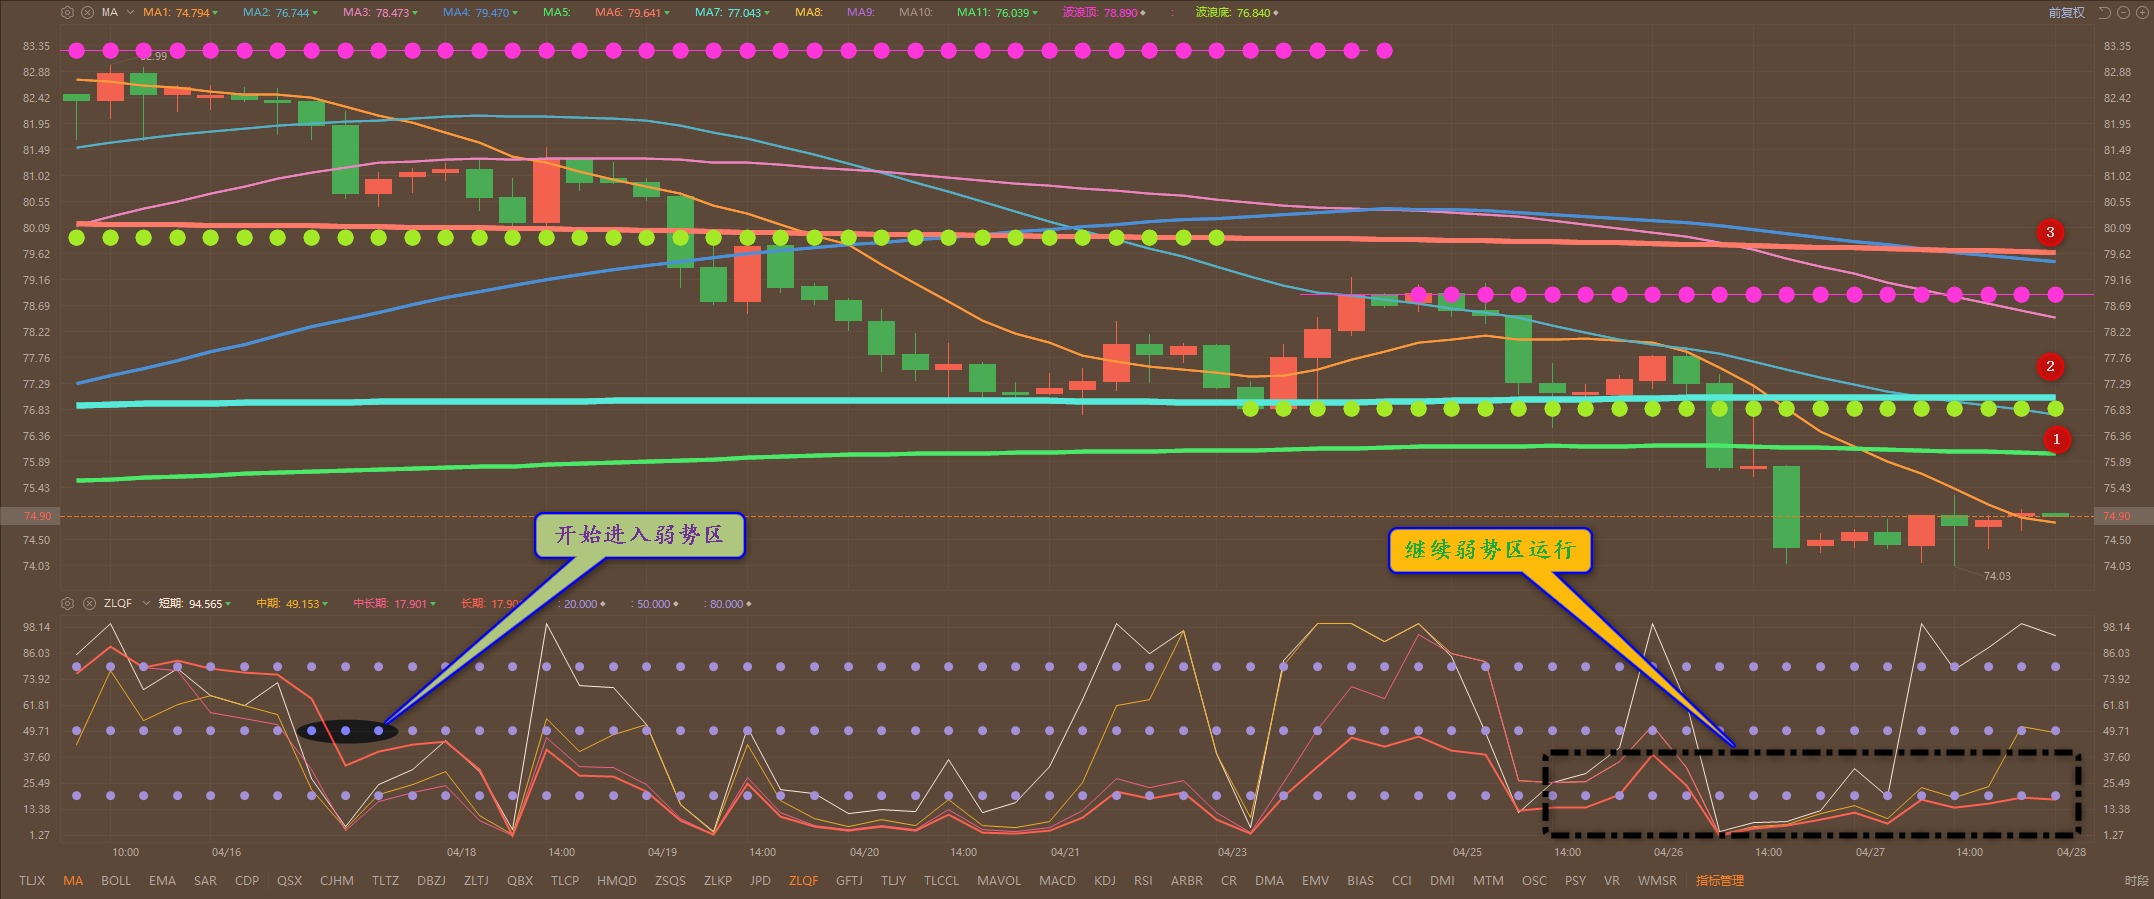Screen dimensions: 2154x899
Task: Open the DMA indicator tab
Action: (1269, 881)
